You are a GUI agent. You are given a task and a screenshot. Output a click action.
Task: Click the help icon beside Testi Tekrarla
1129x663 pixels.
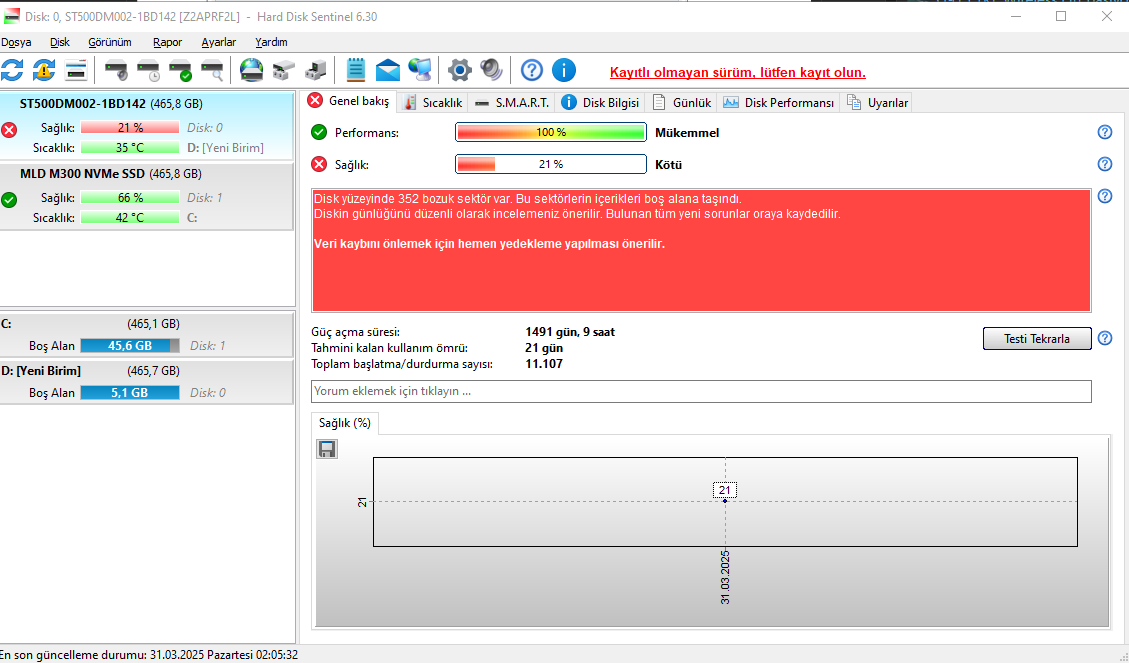[1105, 338]
